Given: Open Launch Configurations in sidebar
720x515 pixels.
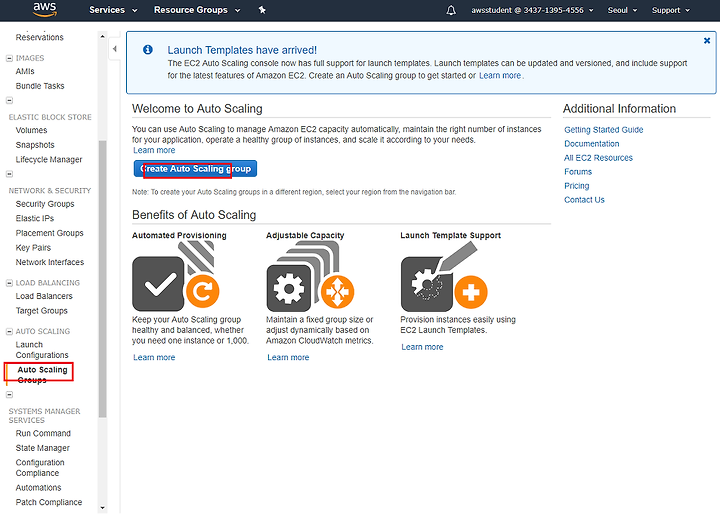Looking at the screenshot, I should point(42,350).
